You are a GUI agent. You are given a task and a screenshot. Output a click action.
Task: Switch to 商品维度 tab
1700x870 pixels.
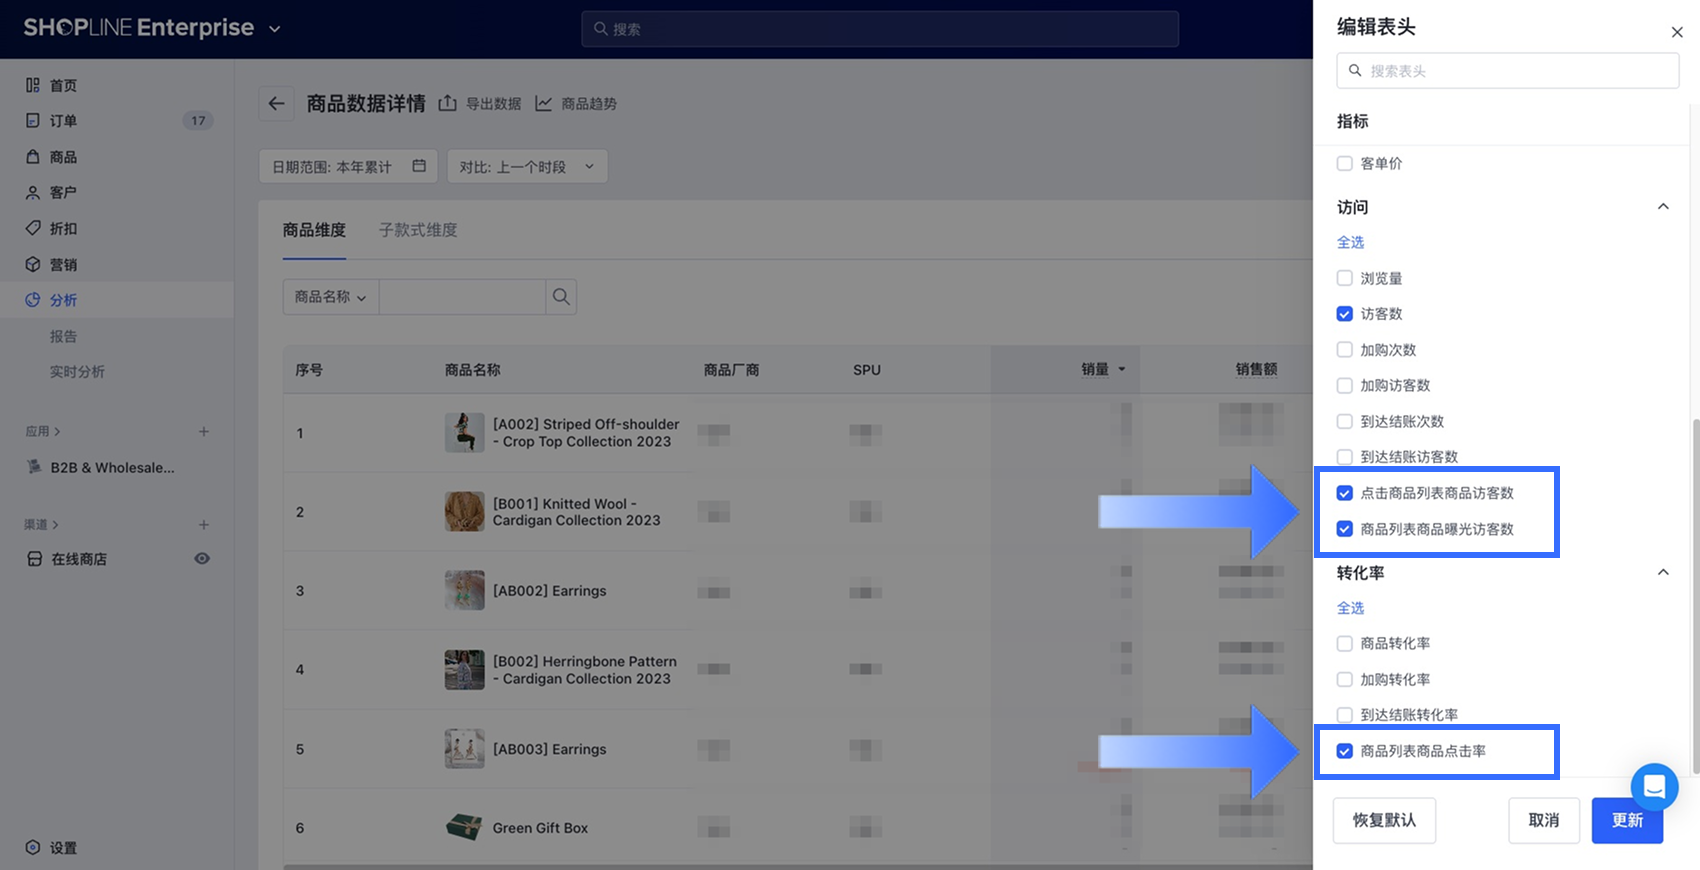(x=314, y=230)
